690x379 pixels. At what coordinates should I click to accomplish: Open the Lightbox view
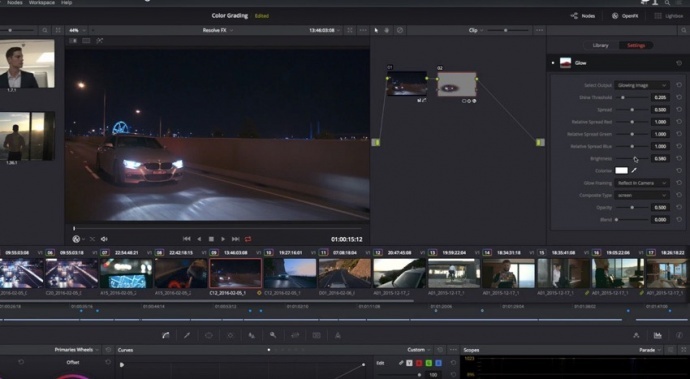(669, 16)
